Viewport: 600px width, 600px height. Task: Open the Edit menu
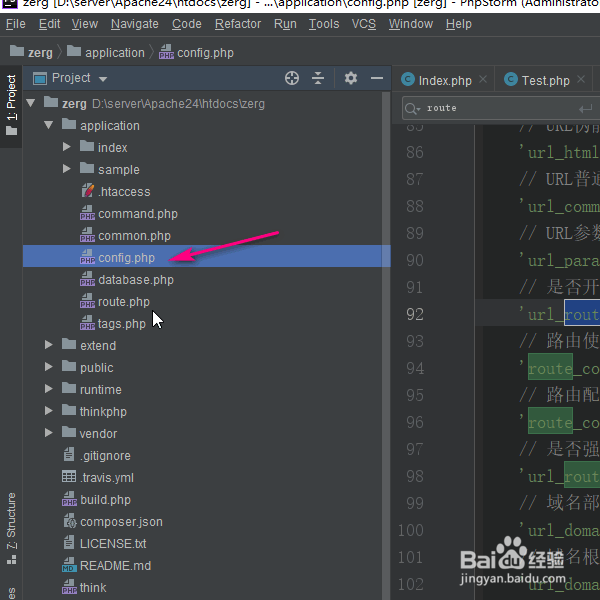[49, 24]
